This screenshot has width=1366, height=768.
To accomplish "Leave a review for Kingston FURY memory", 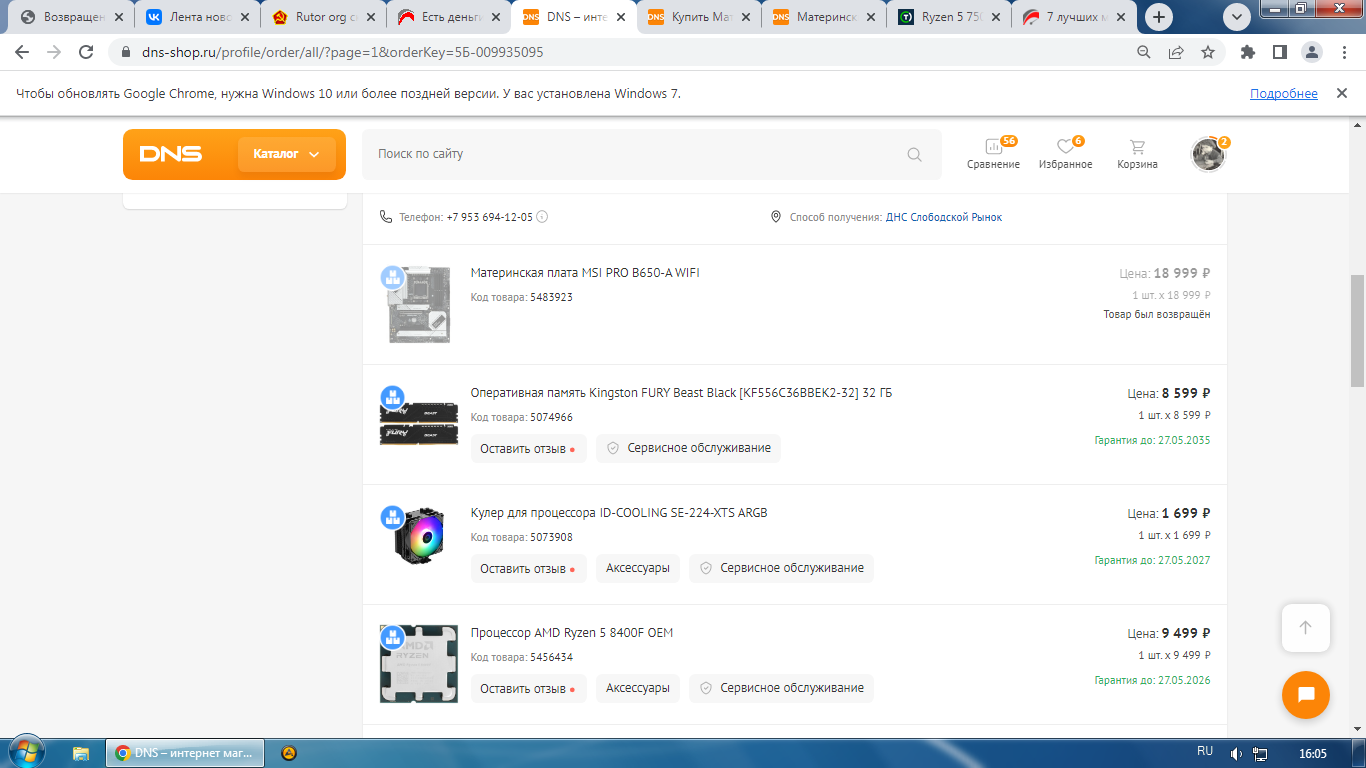I will [x=527, y=448].
